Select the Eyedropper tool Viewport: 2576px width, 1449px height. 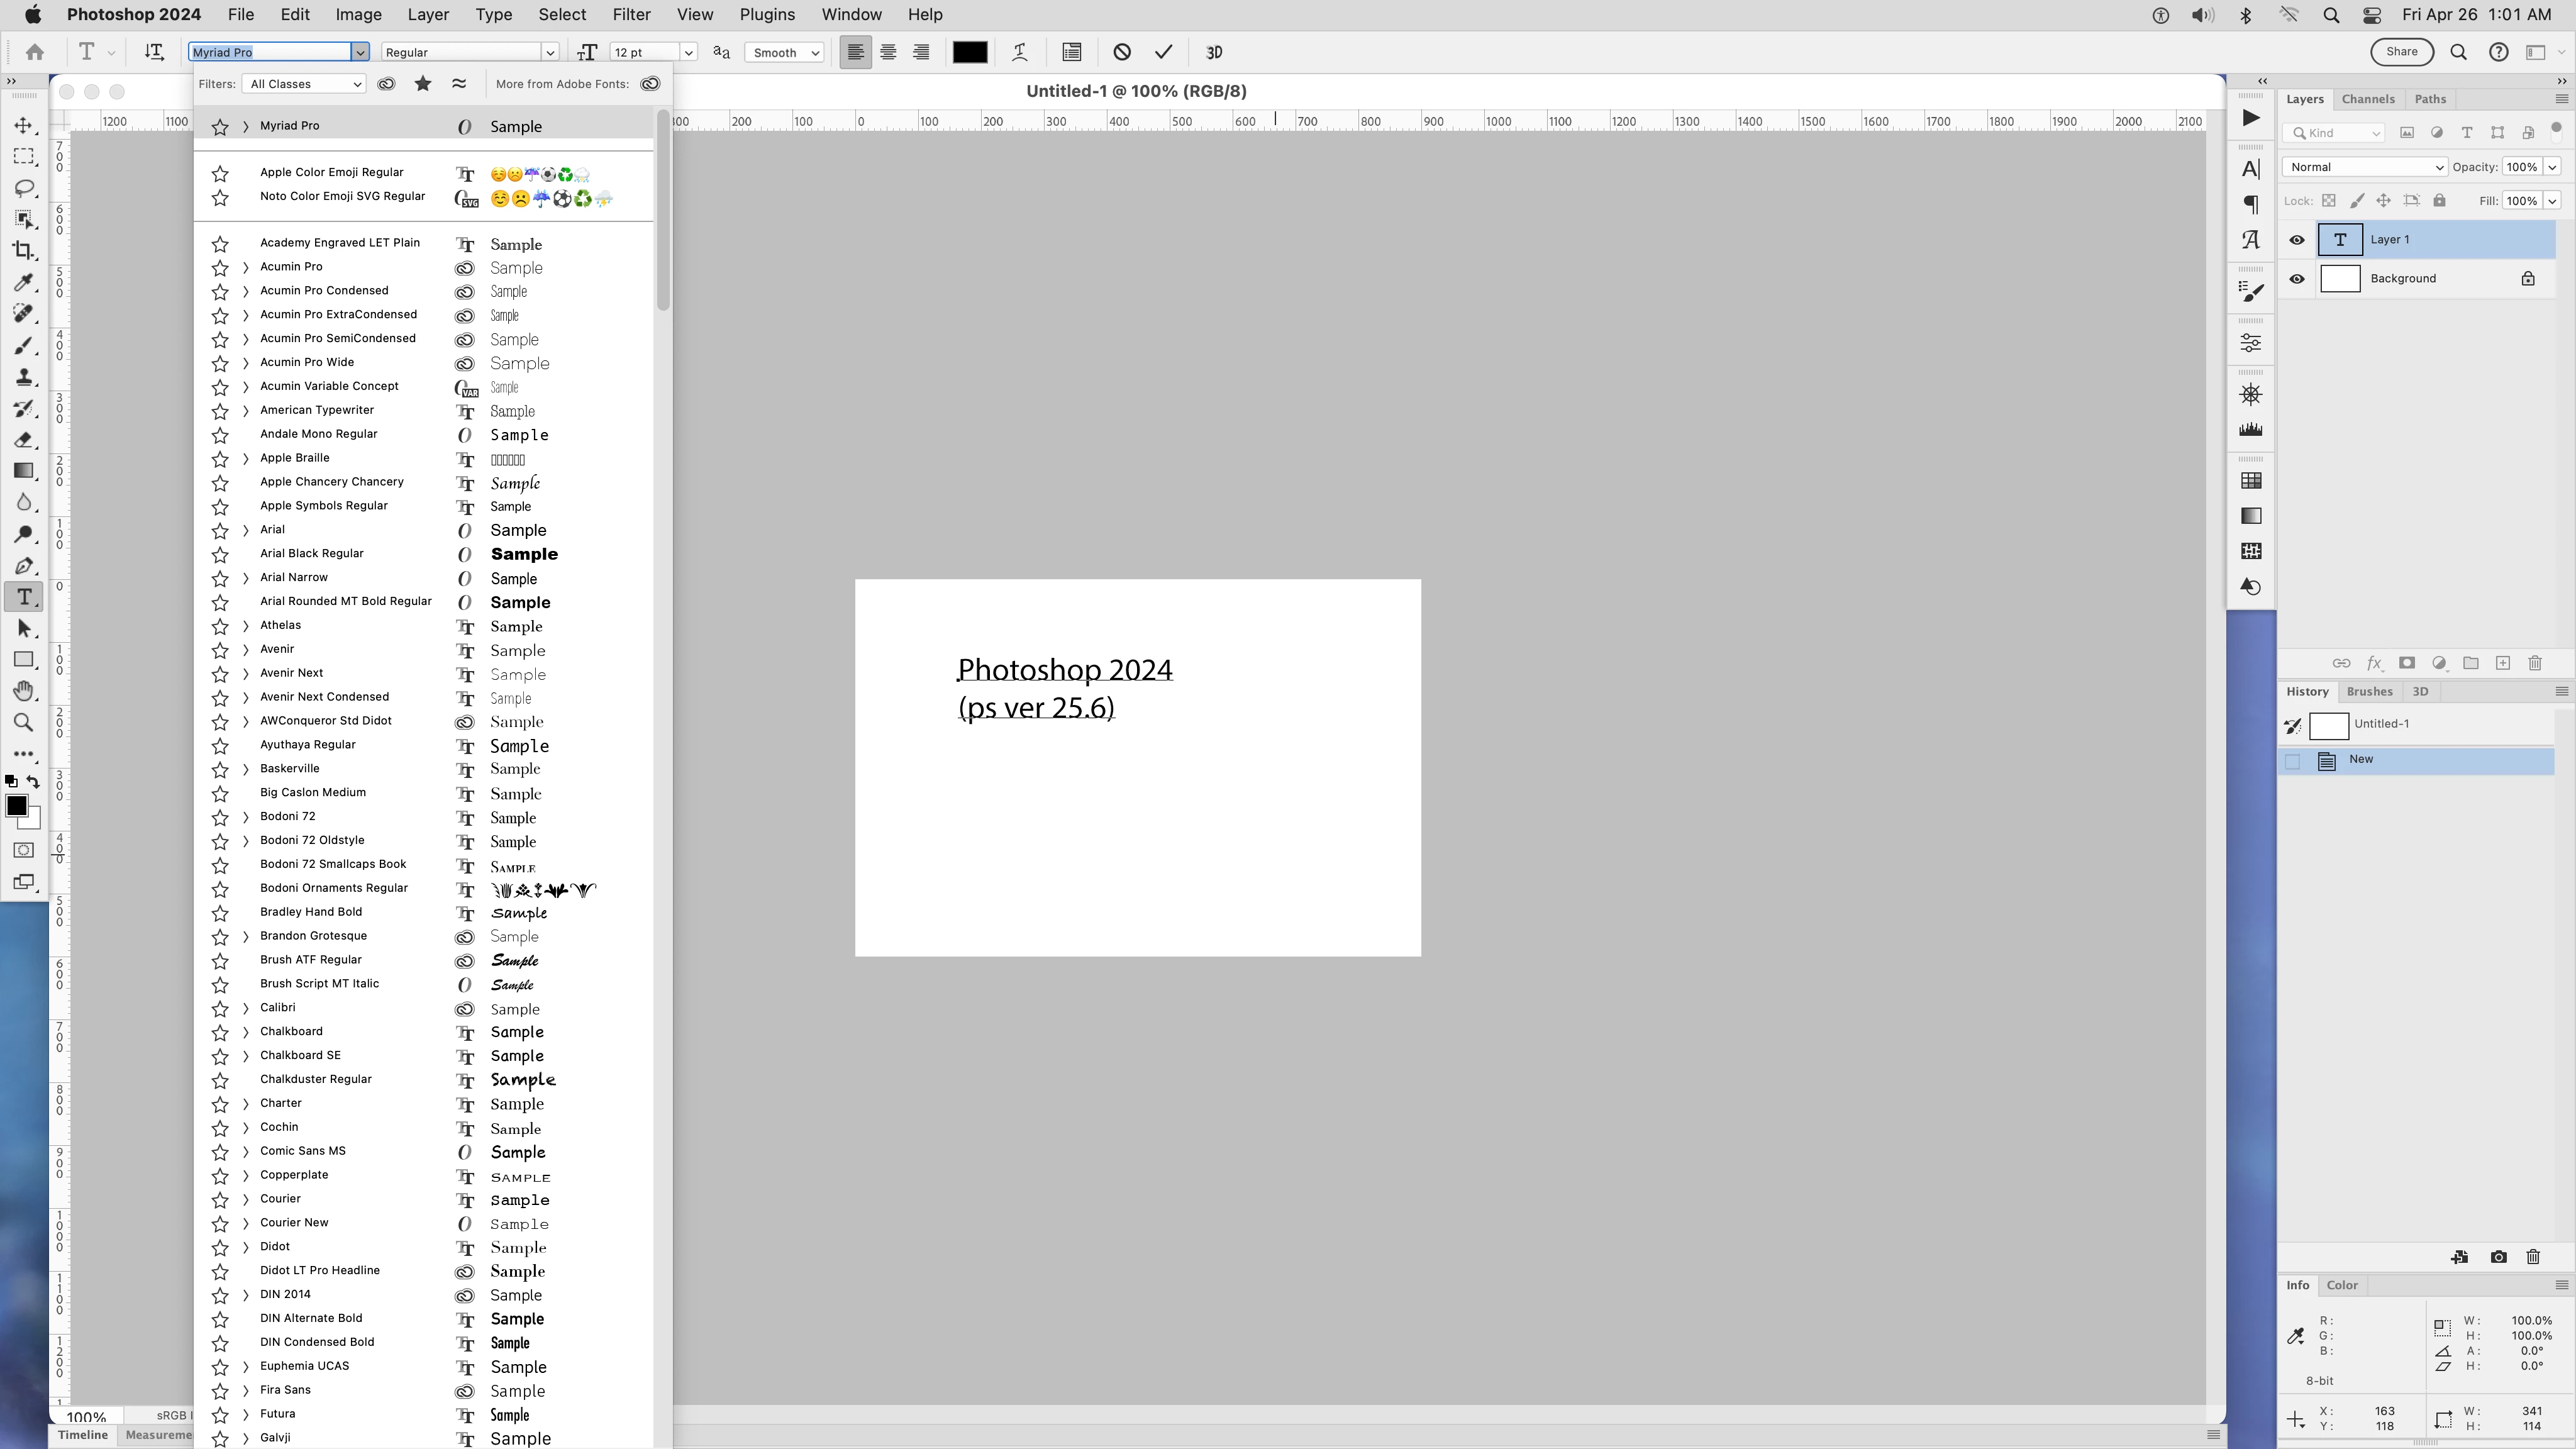(x=24, y=282)
